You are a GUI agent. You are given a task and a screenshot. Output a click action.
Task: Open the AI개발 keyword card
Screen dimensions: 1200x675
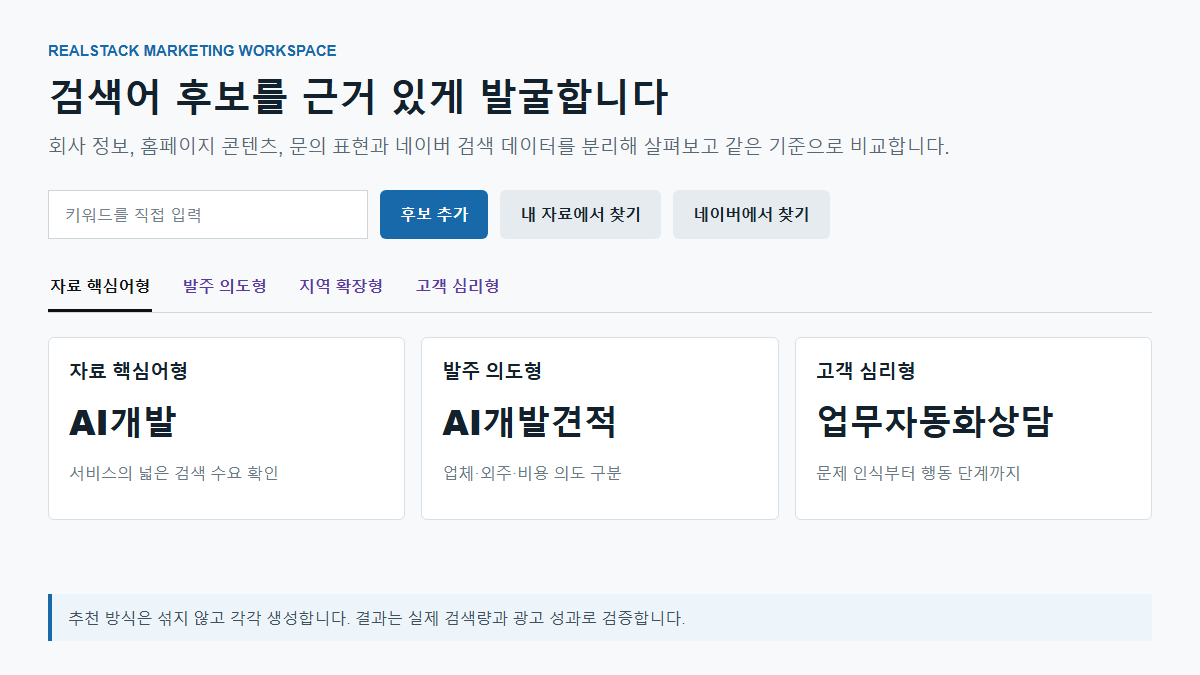coord(226,428)
